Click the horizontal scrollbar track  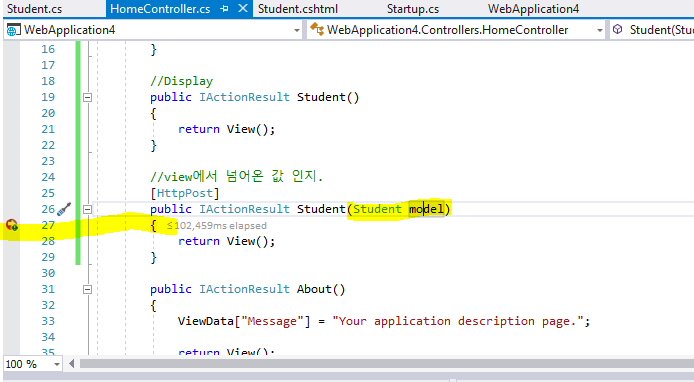[386, 364]
